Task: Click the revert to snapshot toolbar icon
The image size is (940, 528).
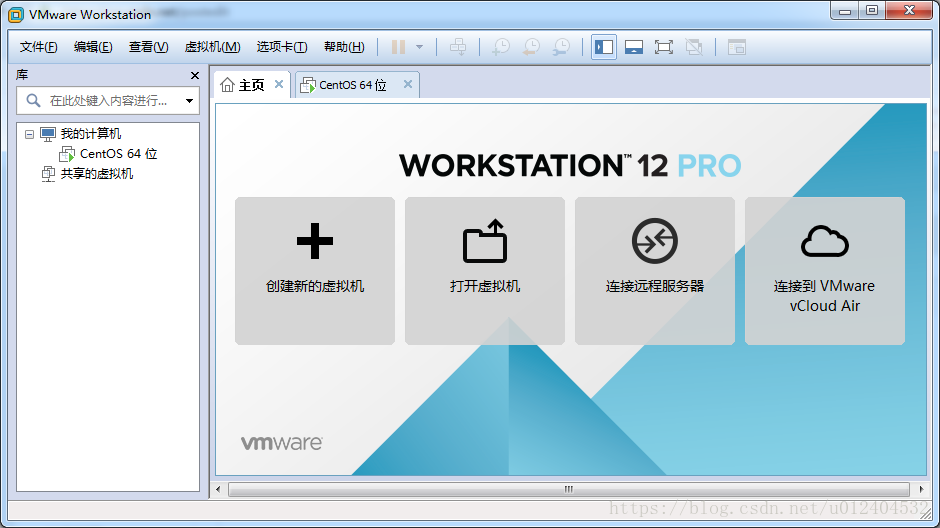Action: click(531, 47)
